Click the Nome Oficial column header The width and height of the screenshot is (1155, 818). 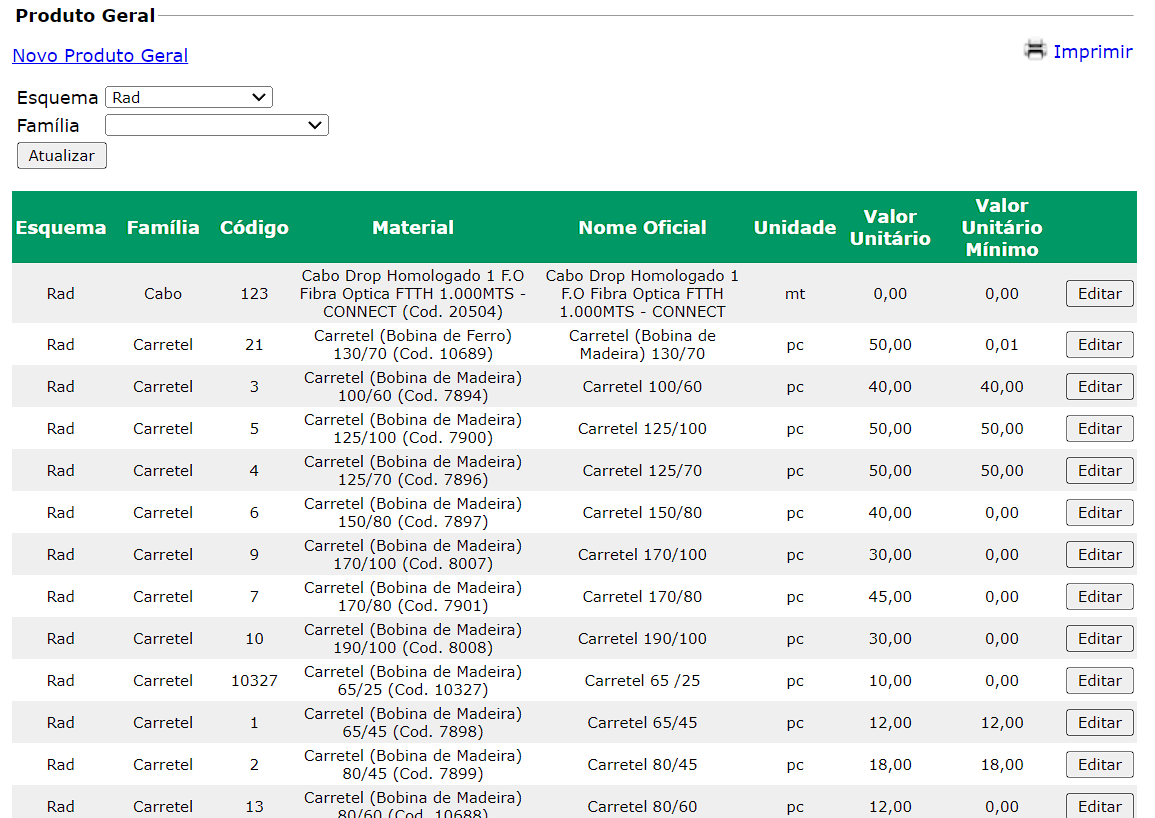pos(642,228)
